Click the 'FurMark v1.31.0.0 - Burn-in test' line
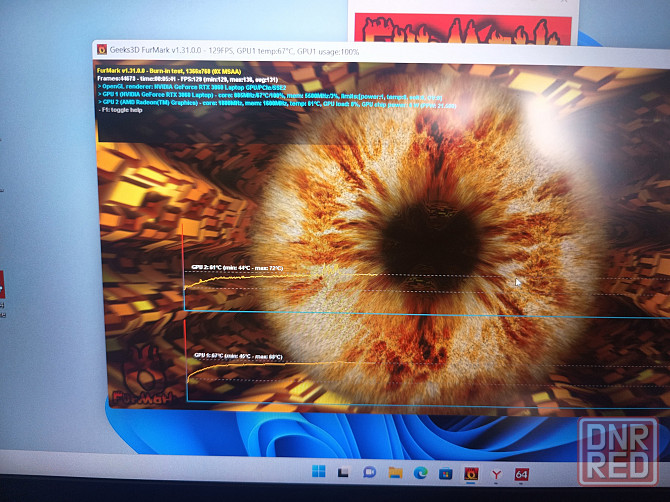Screen dimensions: 670x502 pyautogui.click(x=169, y=71)
